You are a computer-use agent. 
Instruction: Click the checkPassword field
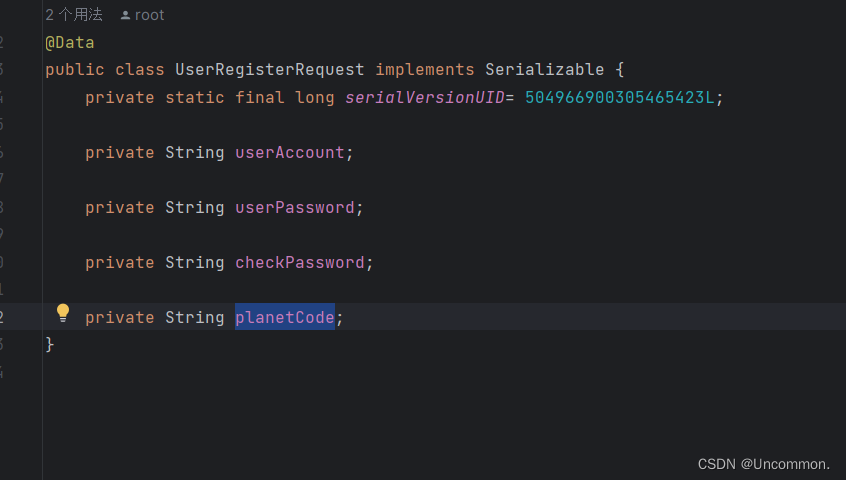click(300, 263)
